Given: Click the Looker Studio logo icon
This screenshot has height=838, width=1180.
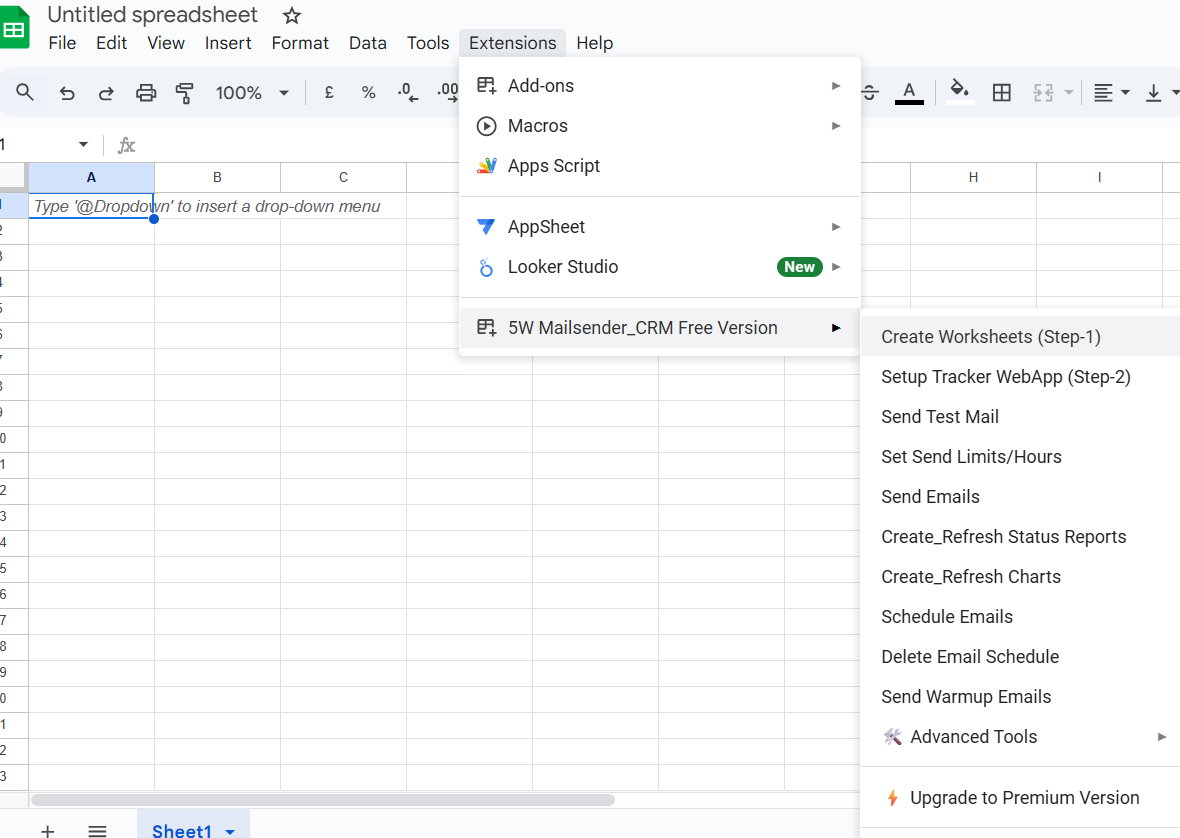Looking at the screenshot, I should [486, 267].
